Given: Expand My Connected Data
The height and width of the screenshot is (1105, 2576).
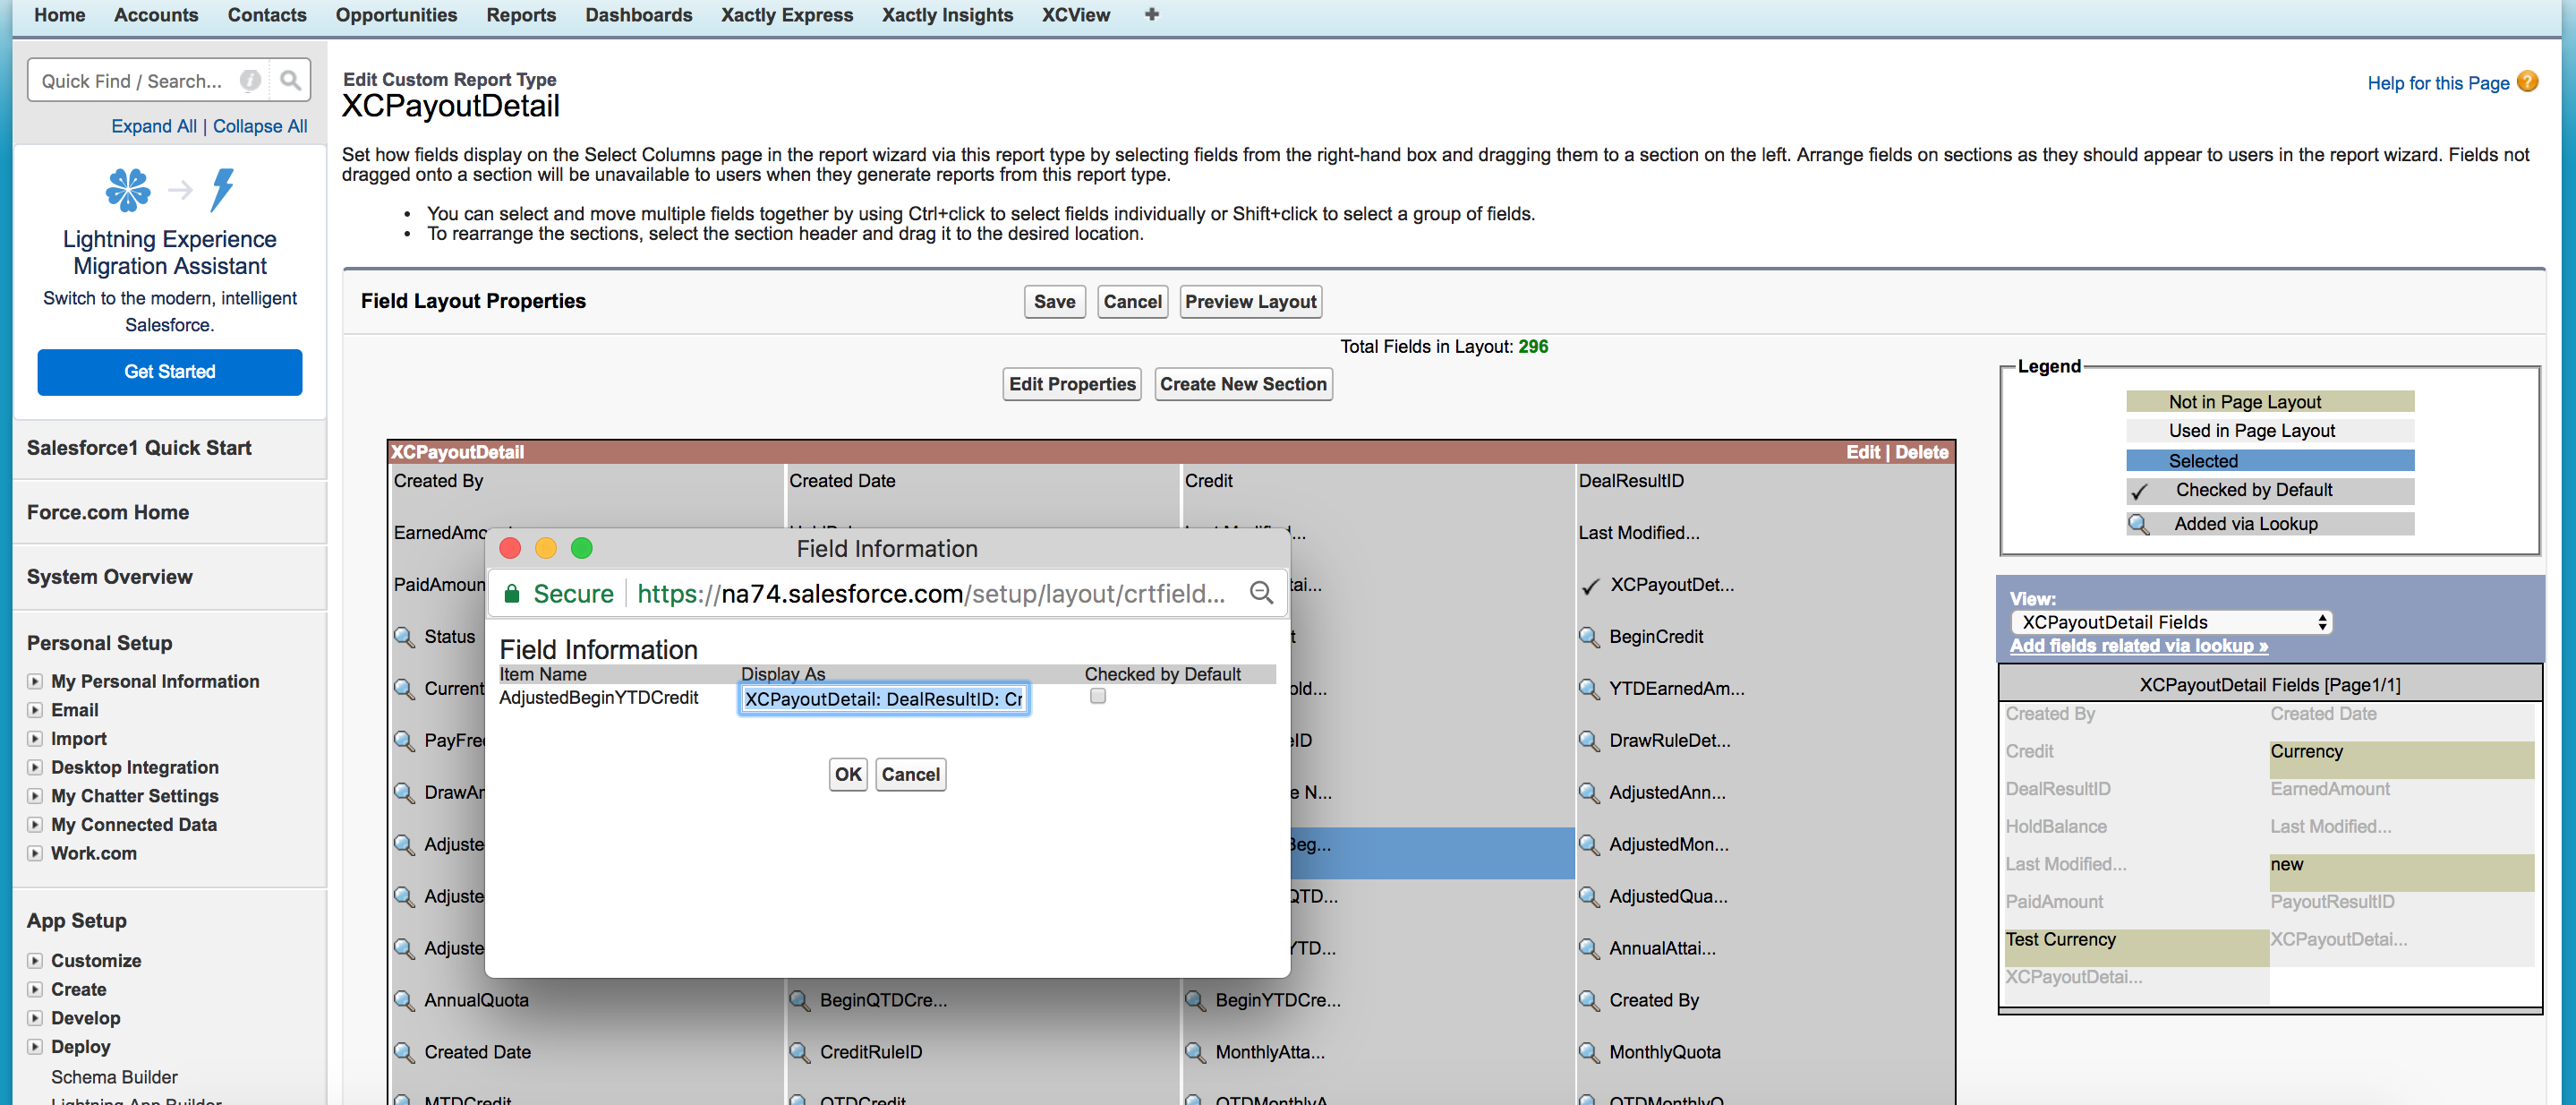Looking at the screenshot, I should pyautogui.click(x=35, y=825).
